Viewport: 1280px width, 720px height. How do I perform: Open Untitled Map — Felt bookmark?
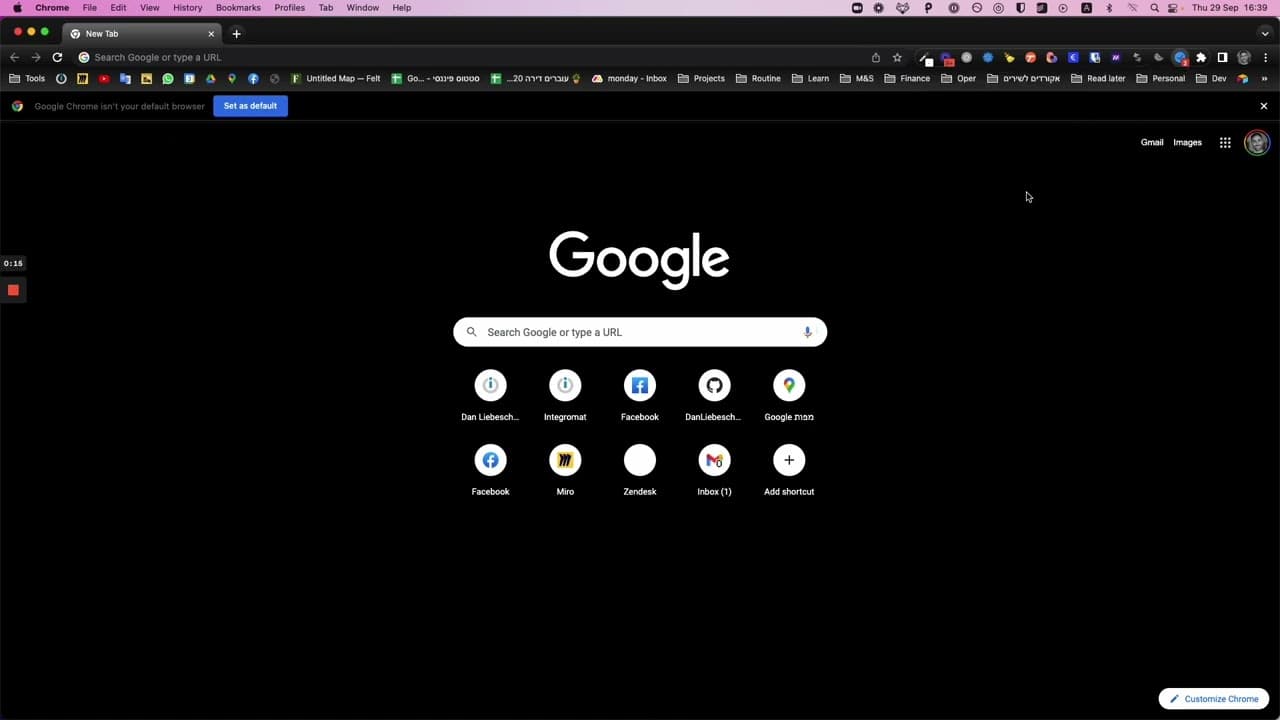click(336, 79)
